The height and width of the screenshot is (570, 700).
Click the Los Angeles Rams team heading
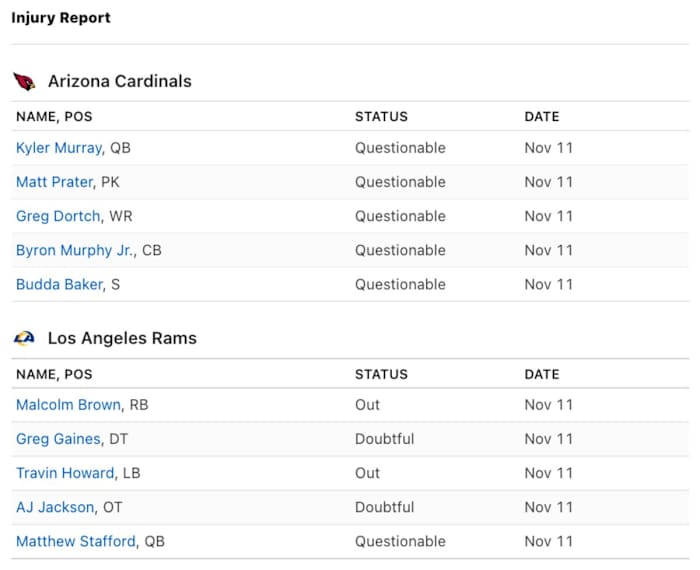click(122, 339)
